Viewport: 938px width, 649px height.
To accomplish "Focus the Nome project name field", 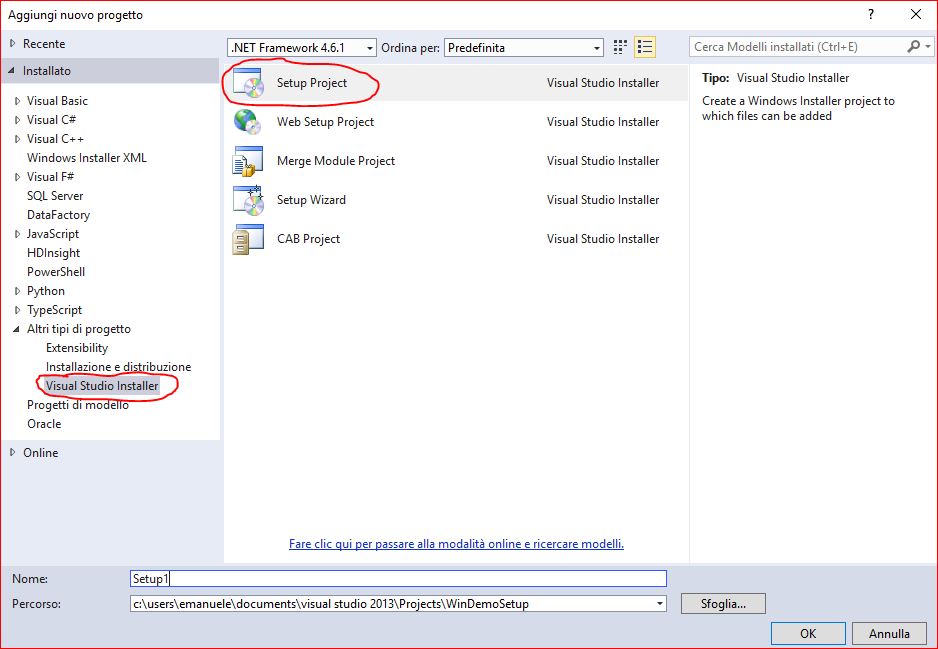I will [x=398, y=578].
